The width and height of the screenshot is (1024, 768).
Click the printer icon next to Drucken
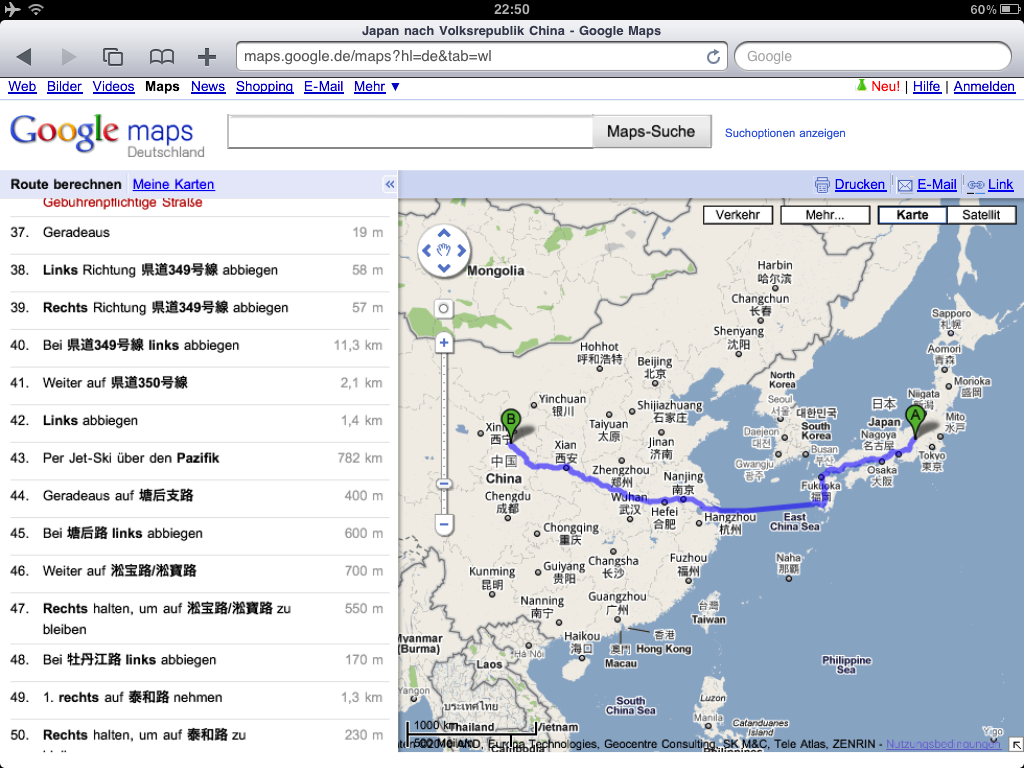pyautogui.click(x=822, y=185)
